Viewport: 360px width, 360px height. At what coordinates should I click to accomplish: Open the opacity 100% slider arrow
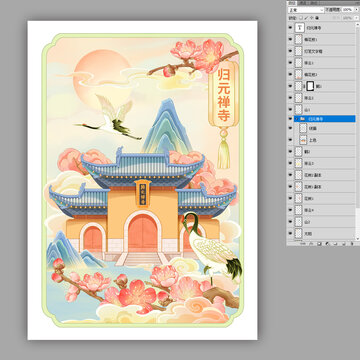[x=356, y=10]
